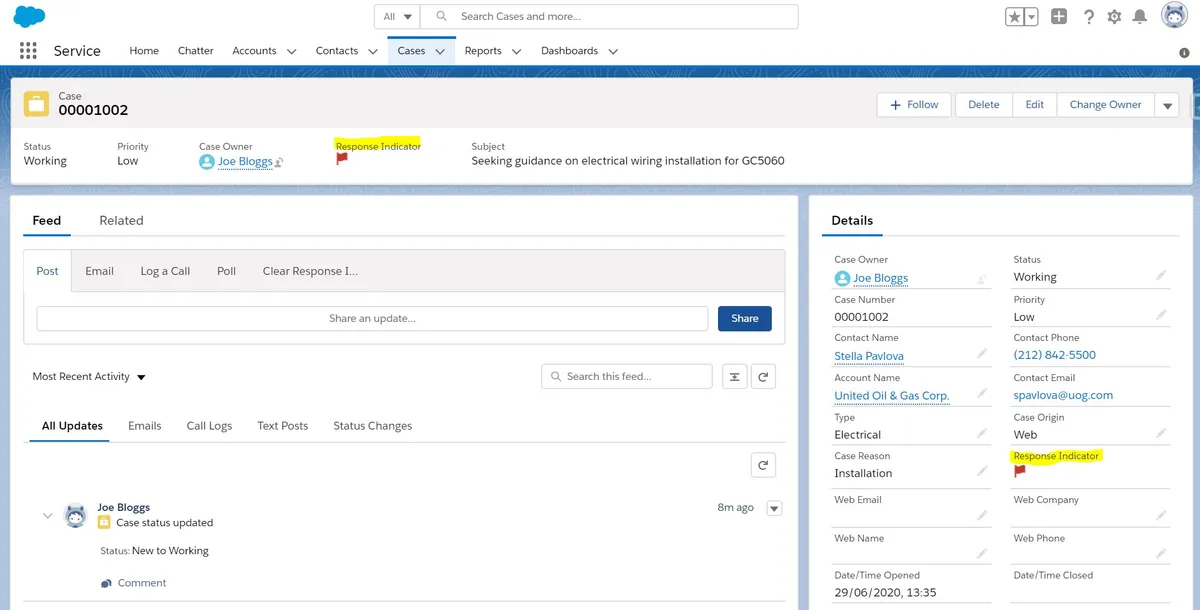
Task: Filter feed by Status Changes
Action: pos(373,426)
